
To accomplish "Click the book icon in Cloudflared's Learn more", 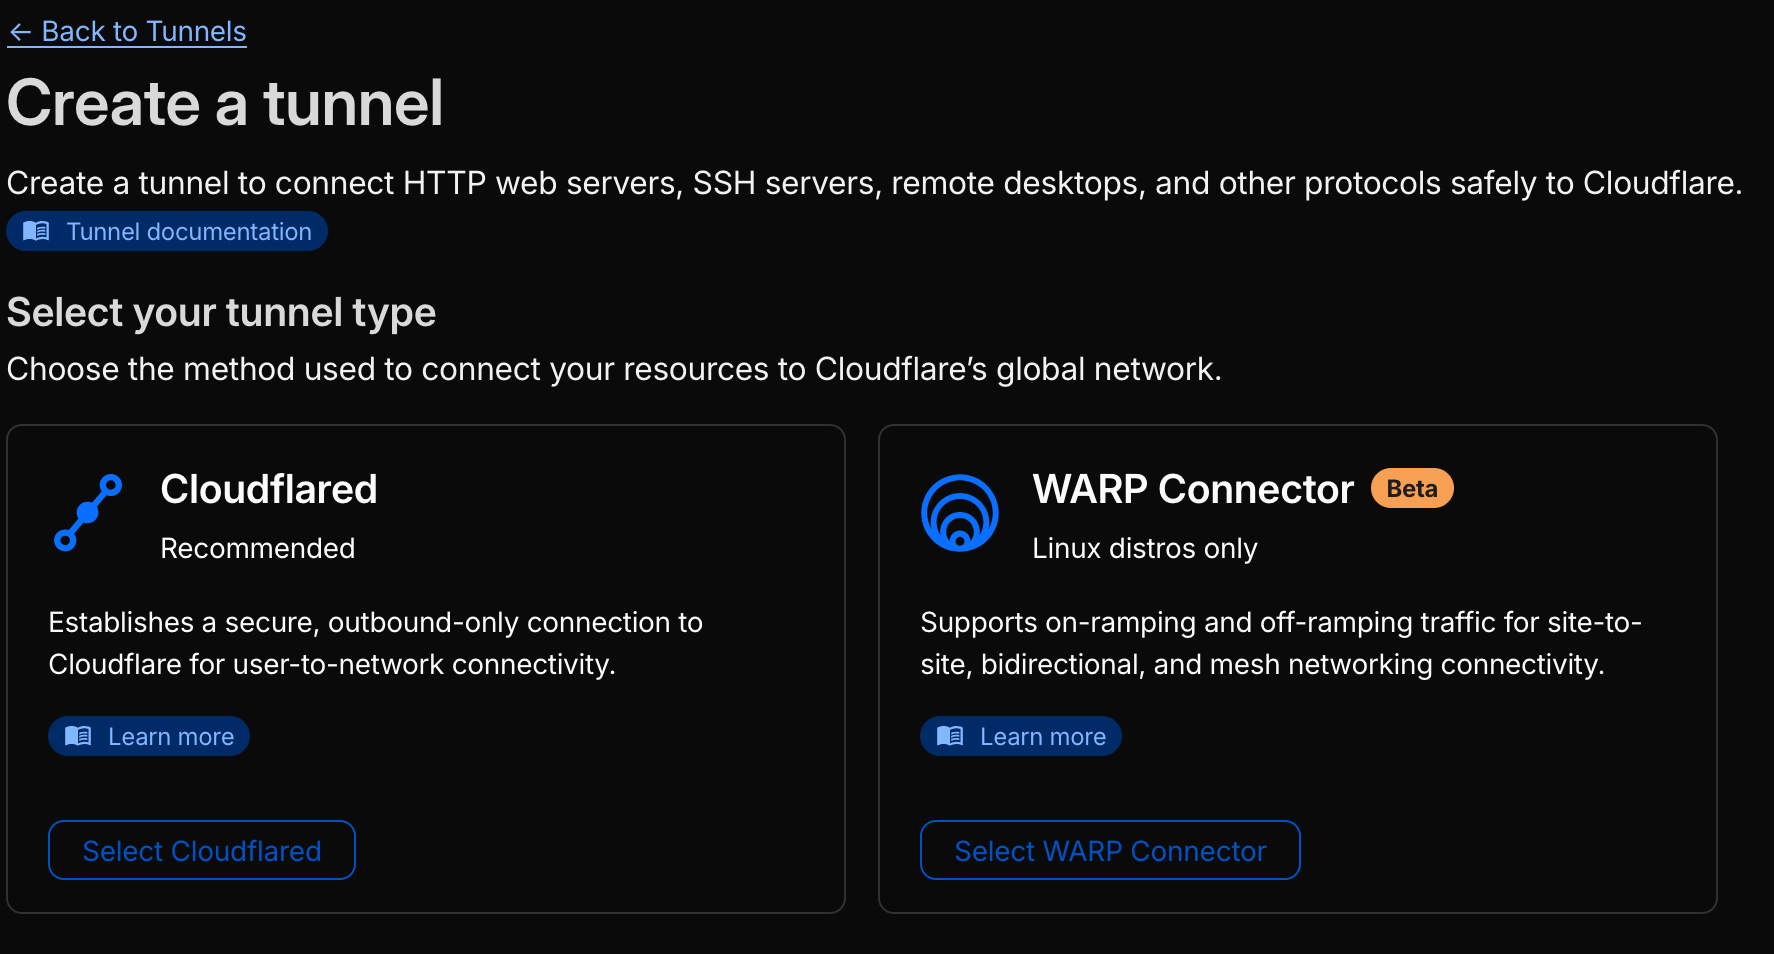I will click(78, 736).
